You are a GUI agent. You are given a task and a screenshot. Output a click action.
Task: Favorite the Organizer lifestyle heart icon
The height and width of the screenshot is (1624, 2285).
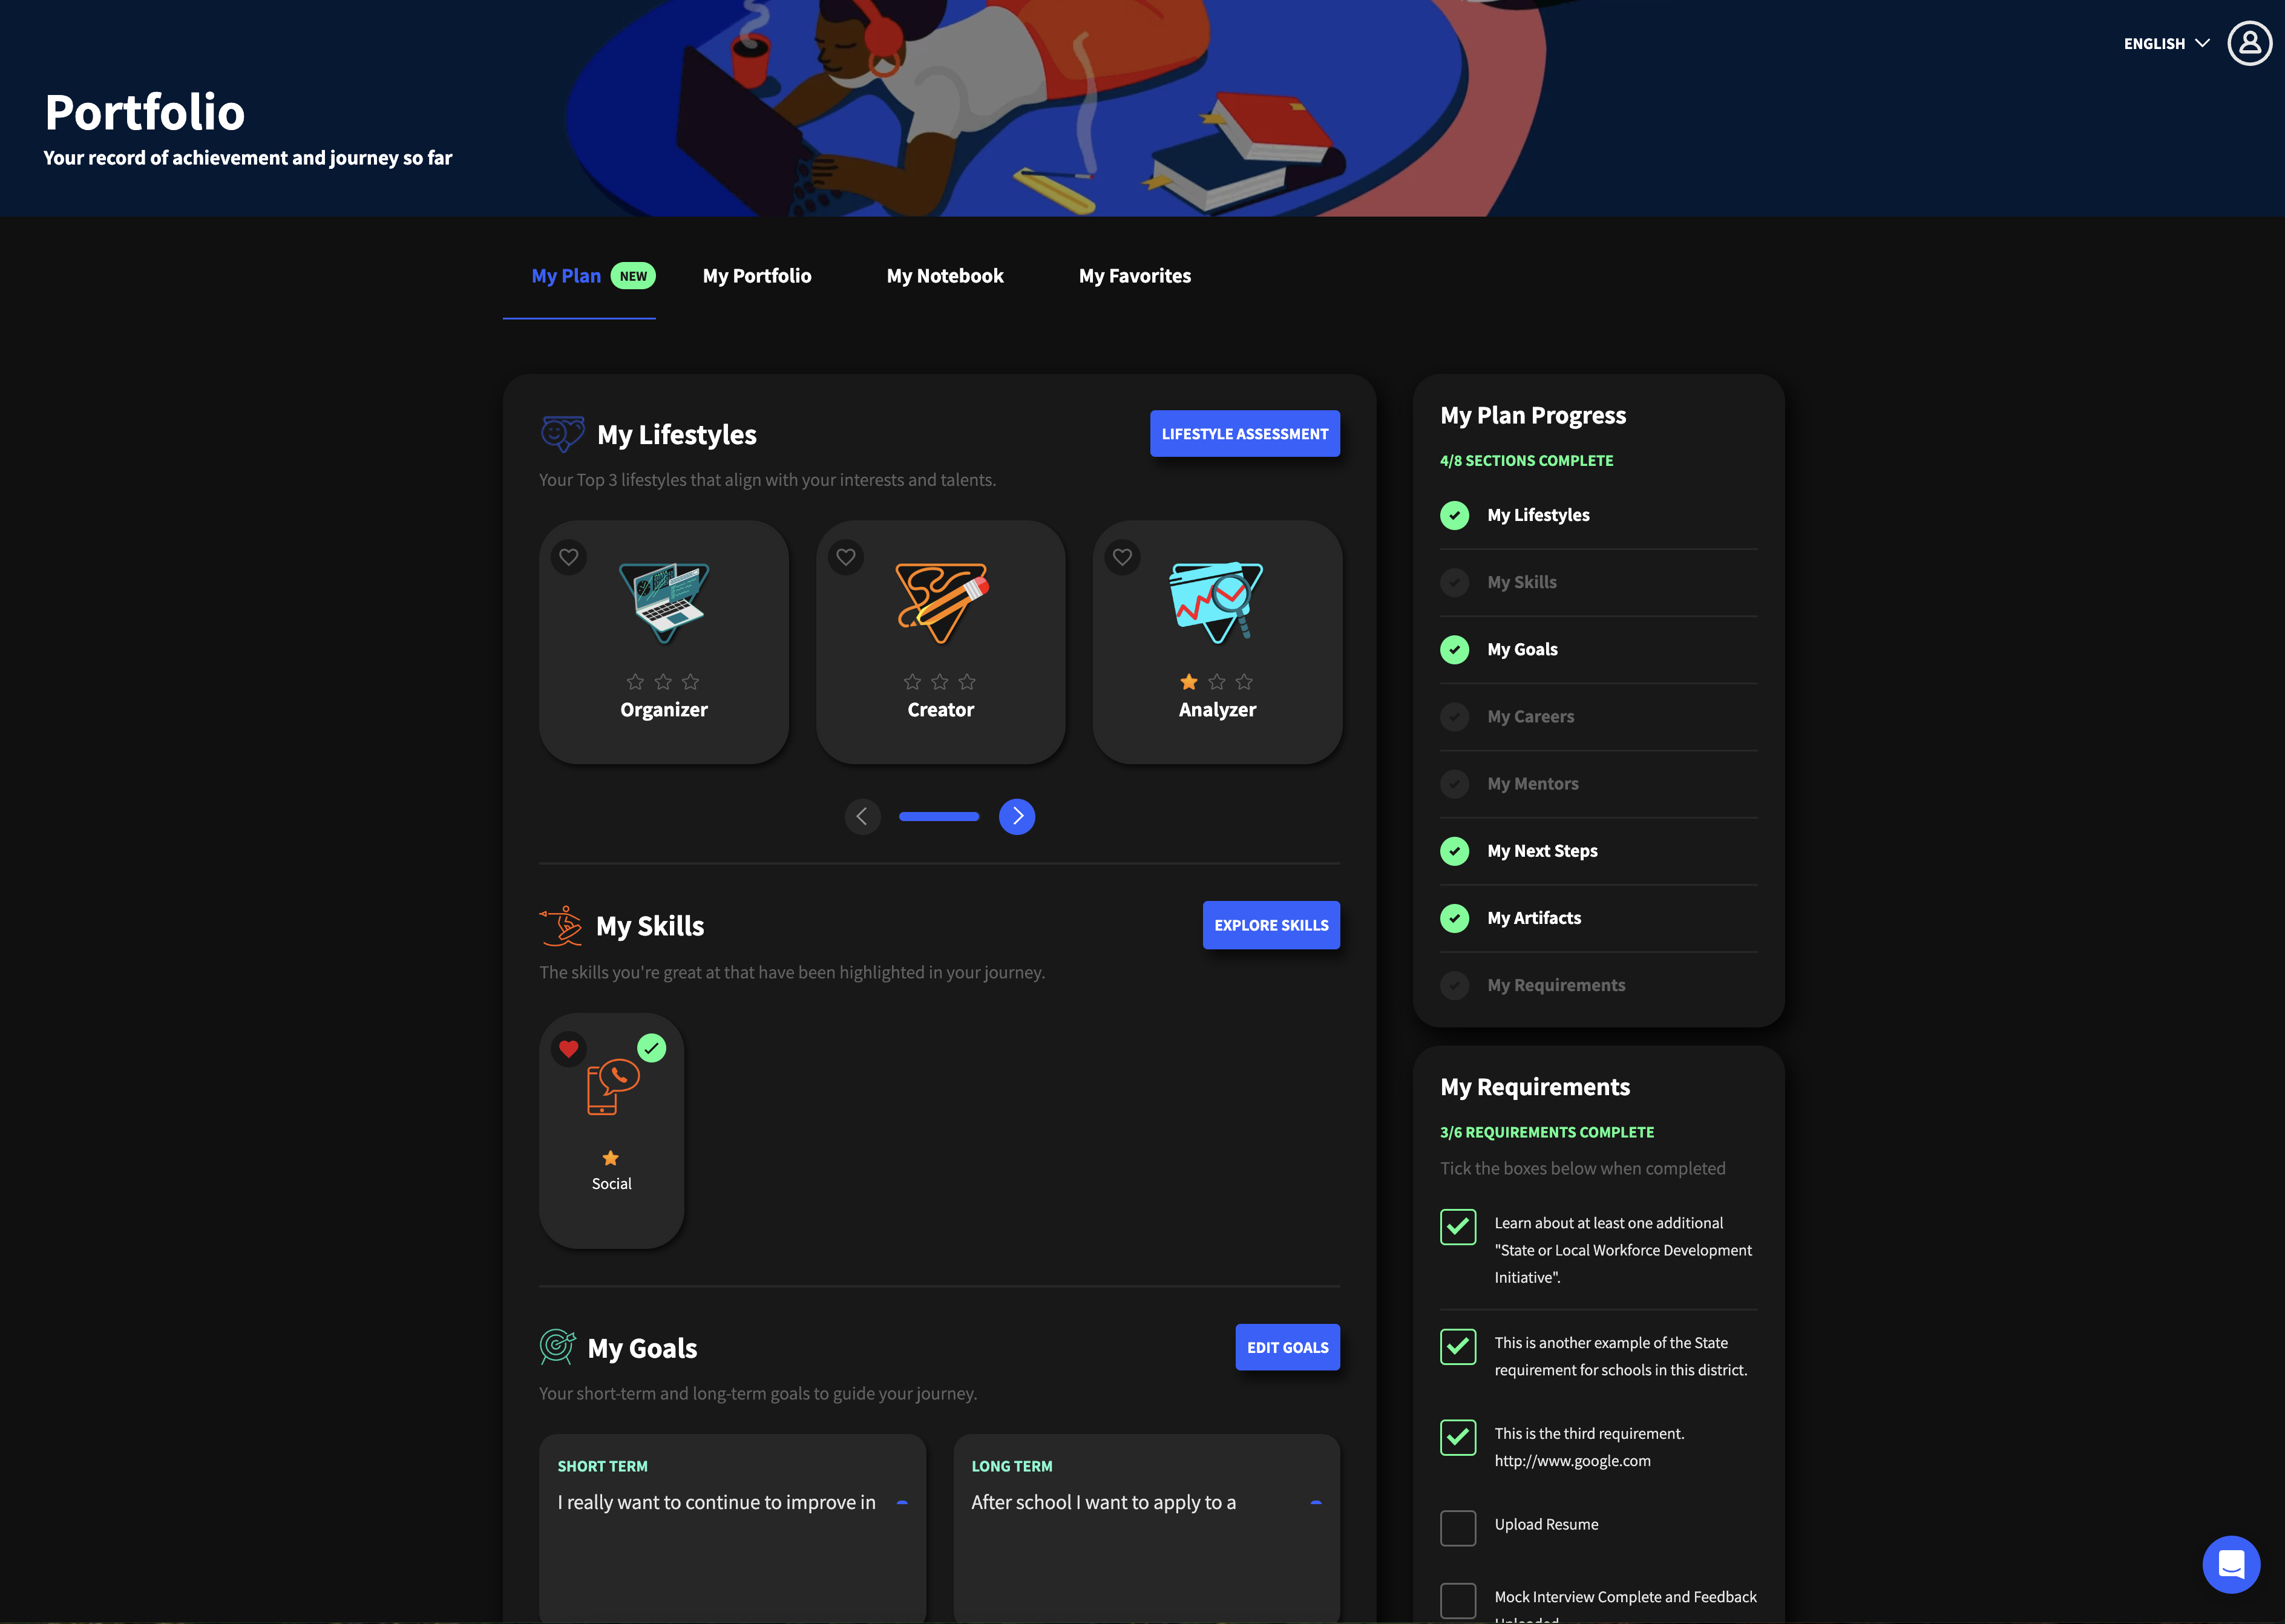tap(569, 557)
